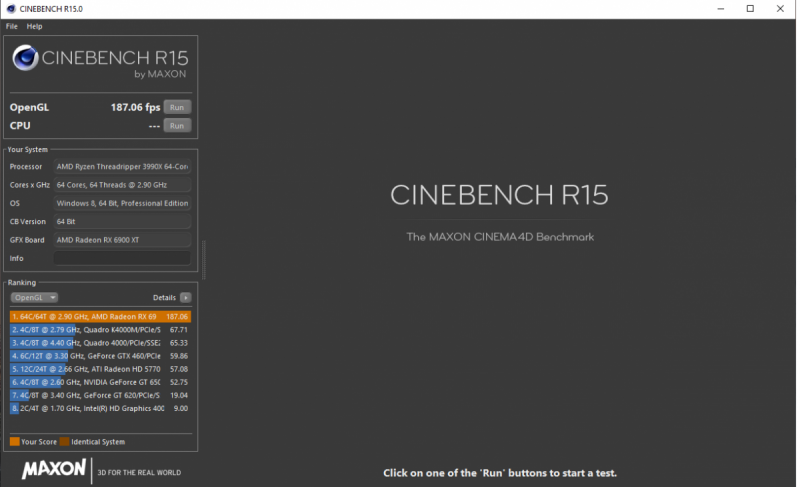Click the GFX Board field Radeon RX 6900 XT
This screenshot has width=800, height=487.
tap(122, 240)
